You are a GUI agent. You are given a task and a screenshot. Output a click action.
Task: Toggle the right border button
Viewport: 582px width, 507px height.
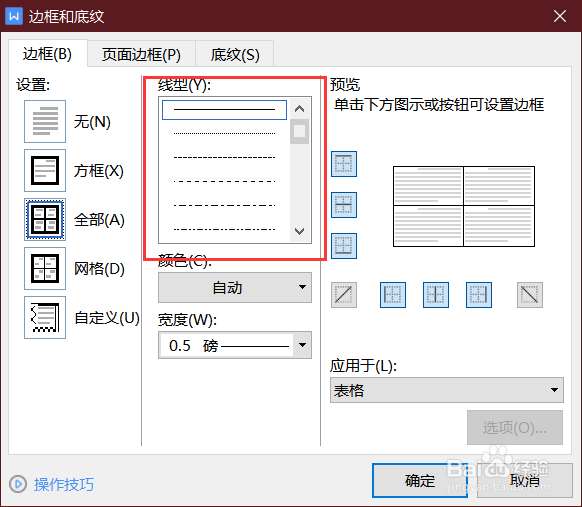(479, 295)
